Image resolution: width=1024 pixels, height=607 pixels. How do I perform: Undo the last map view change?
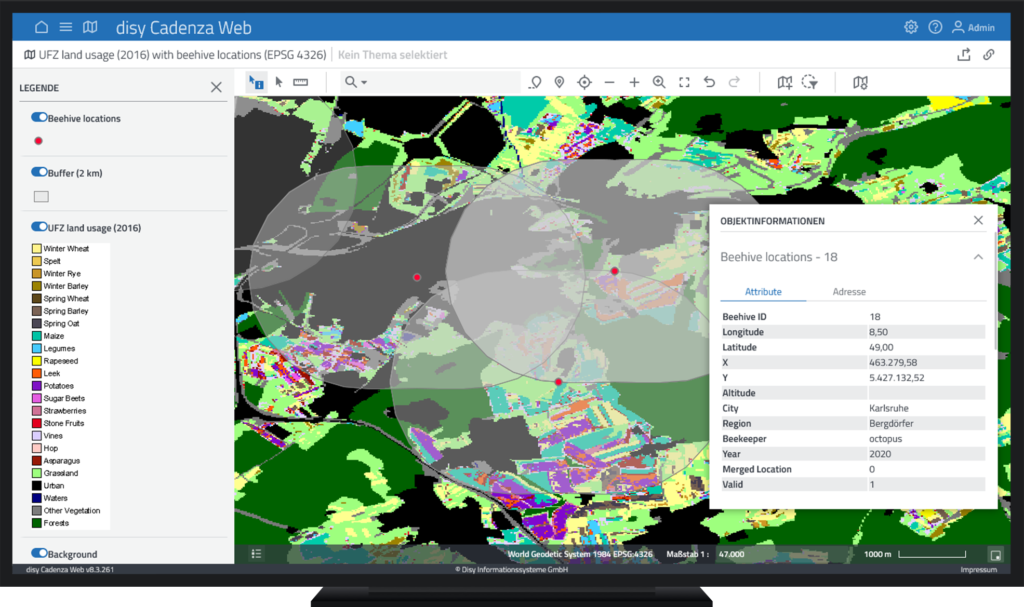click(709, 82)
